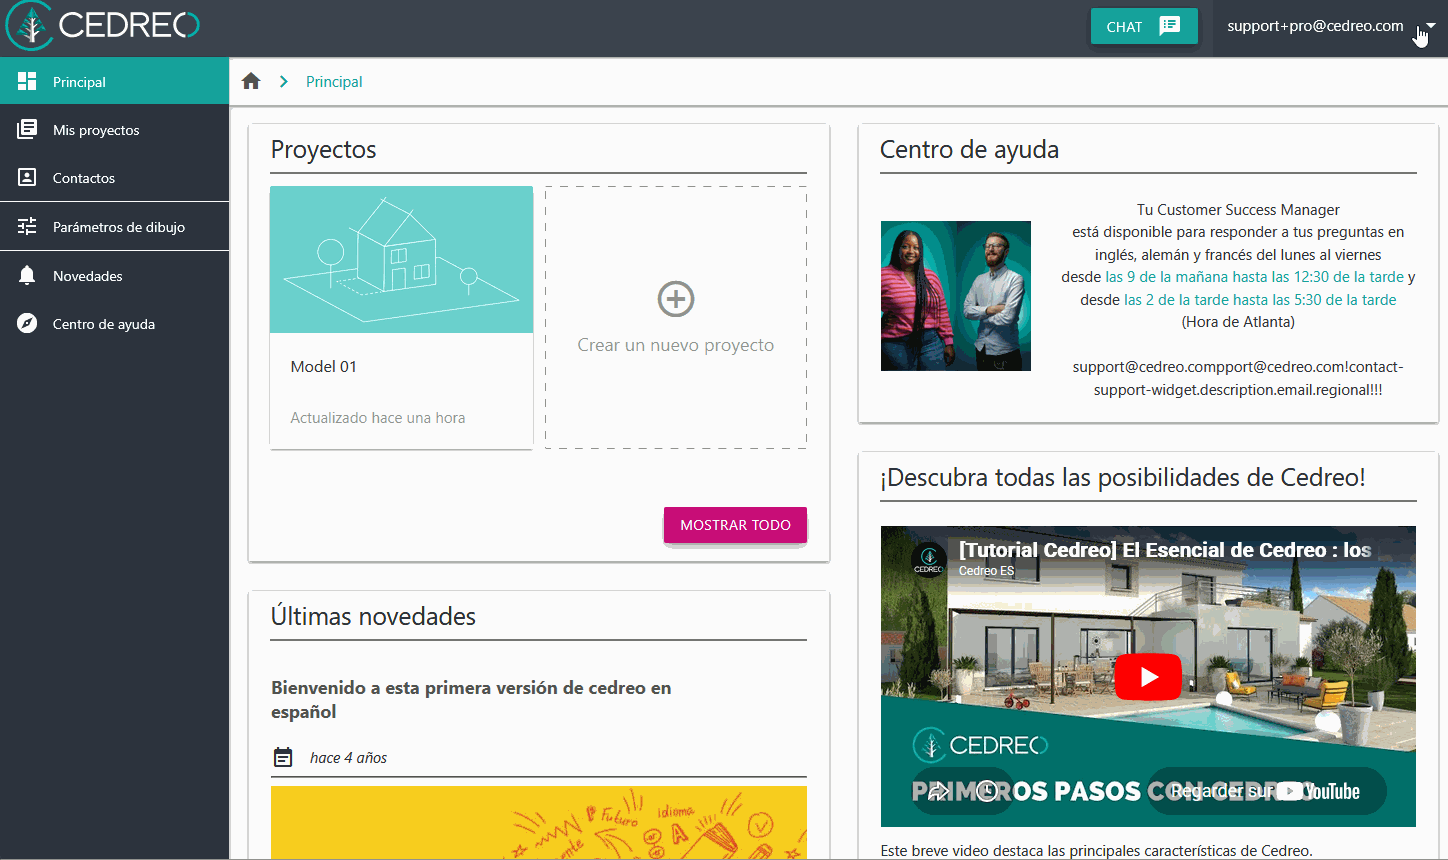Click the home icon in the breadcrumb
This screenshot has height=860, width=1448.
251,81
